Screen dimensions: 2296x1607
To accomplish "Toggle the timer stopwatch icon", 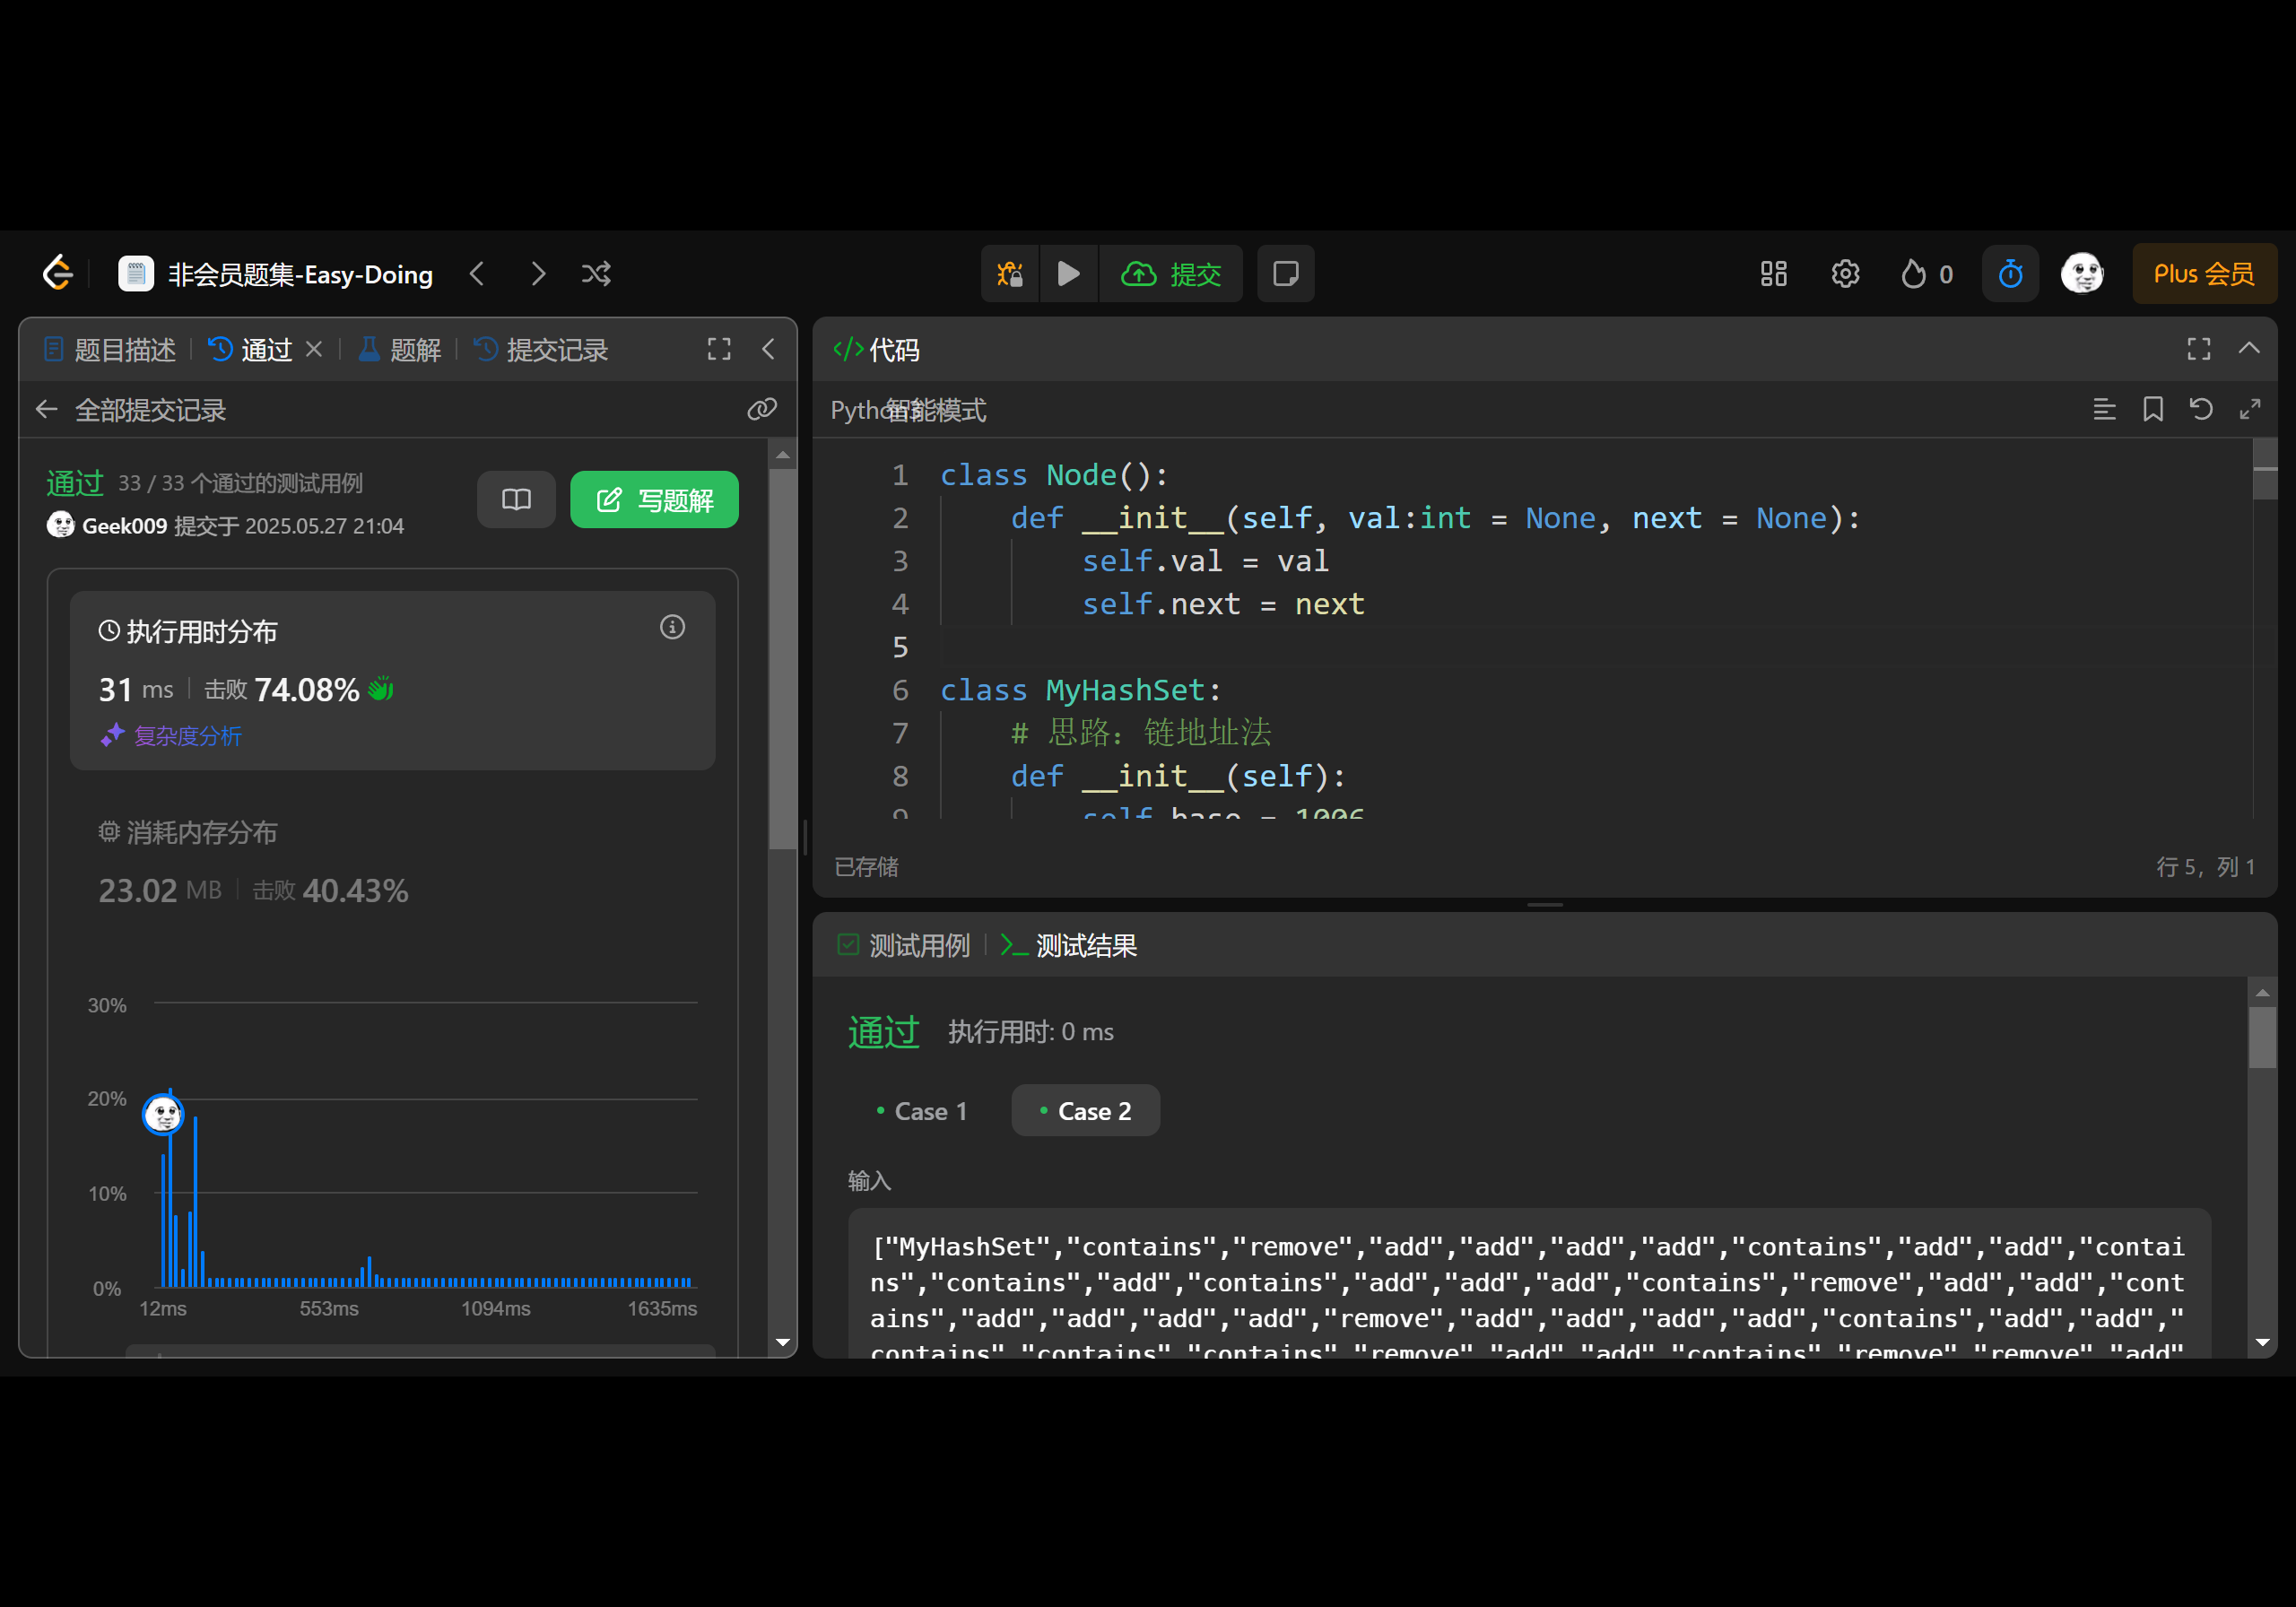I will click(2010, 273).
